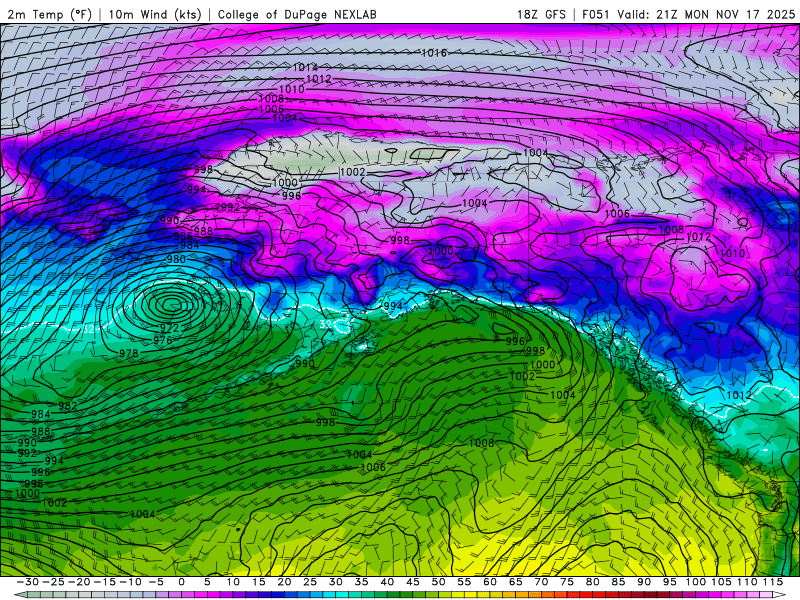Click the 80 value on the temperature scale

tap(592, 582)
